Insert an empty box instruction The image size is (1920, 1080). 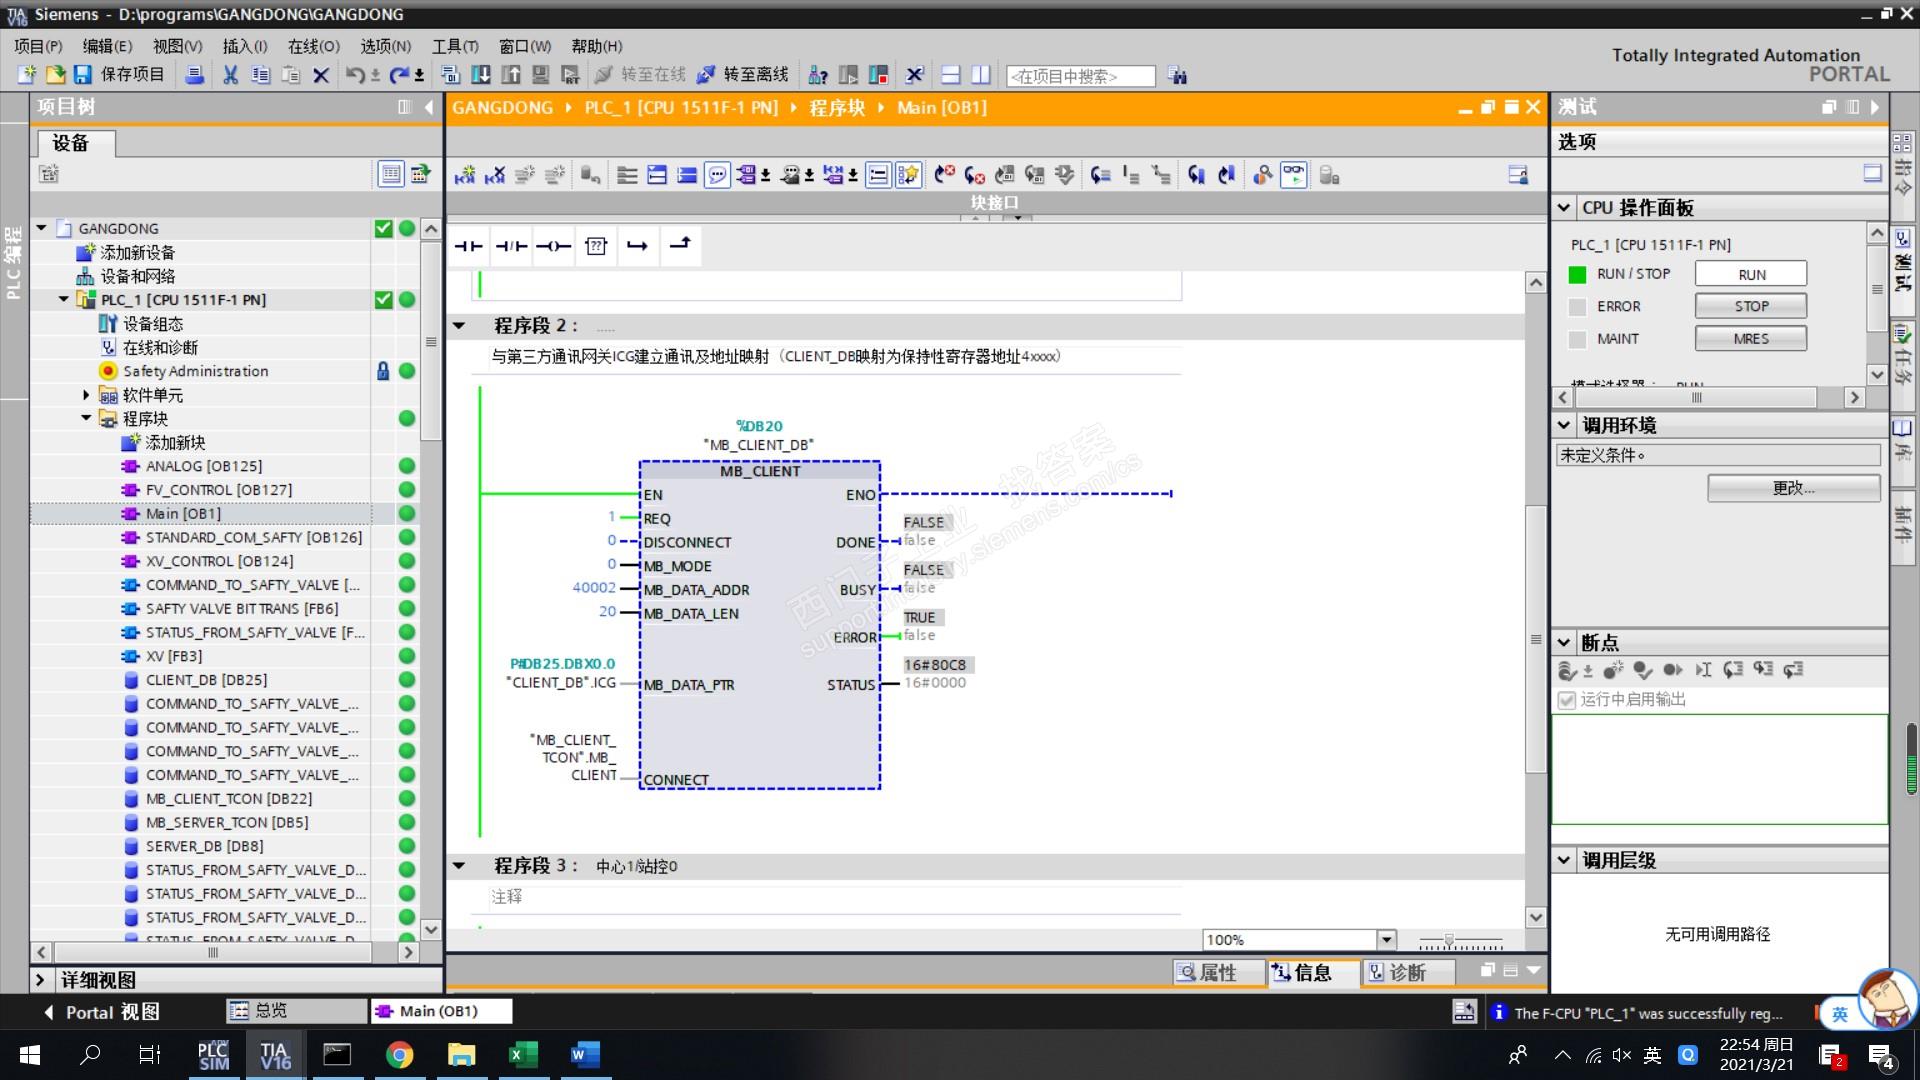[596, 246]
